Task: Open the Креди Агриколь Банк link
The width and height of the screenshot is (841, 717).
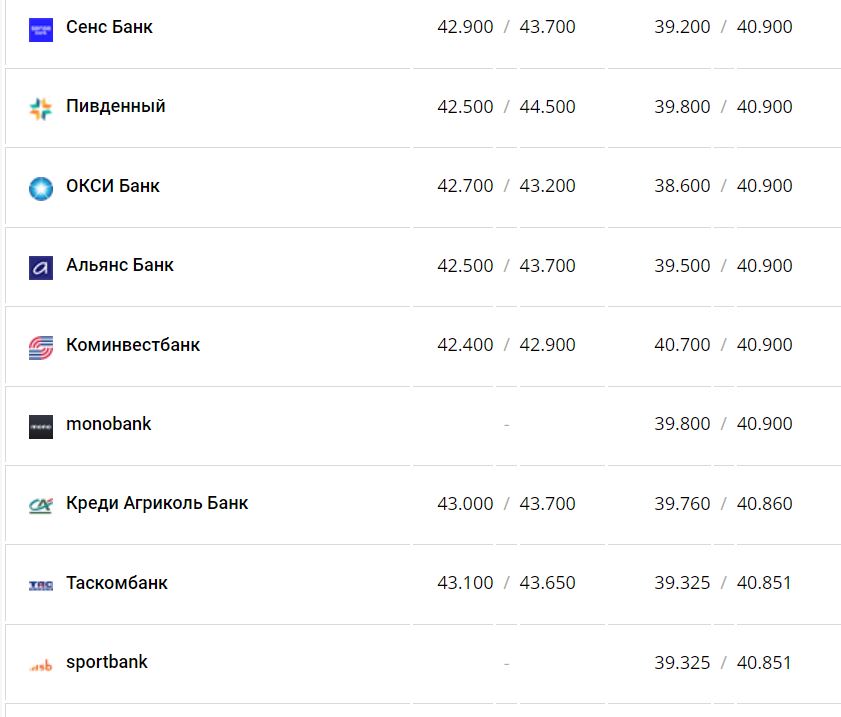Action: coord(156,503)
